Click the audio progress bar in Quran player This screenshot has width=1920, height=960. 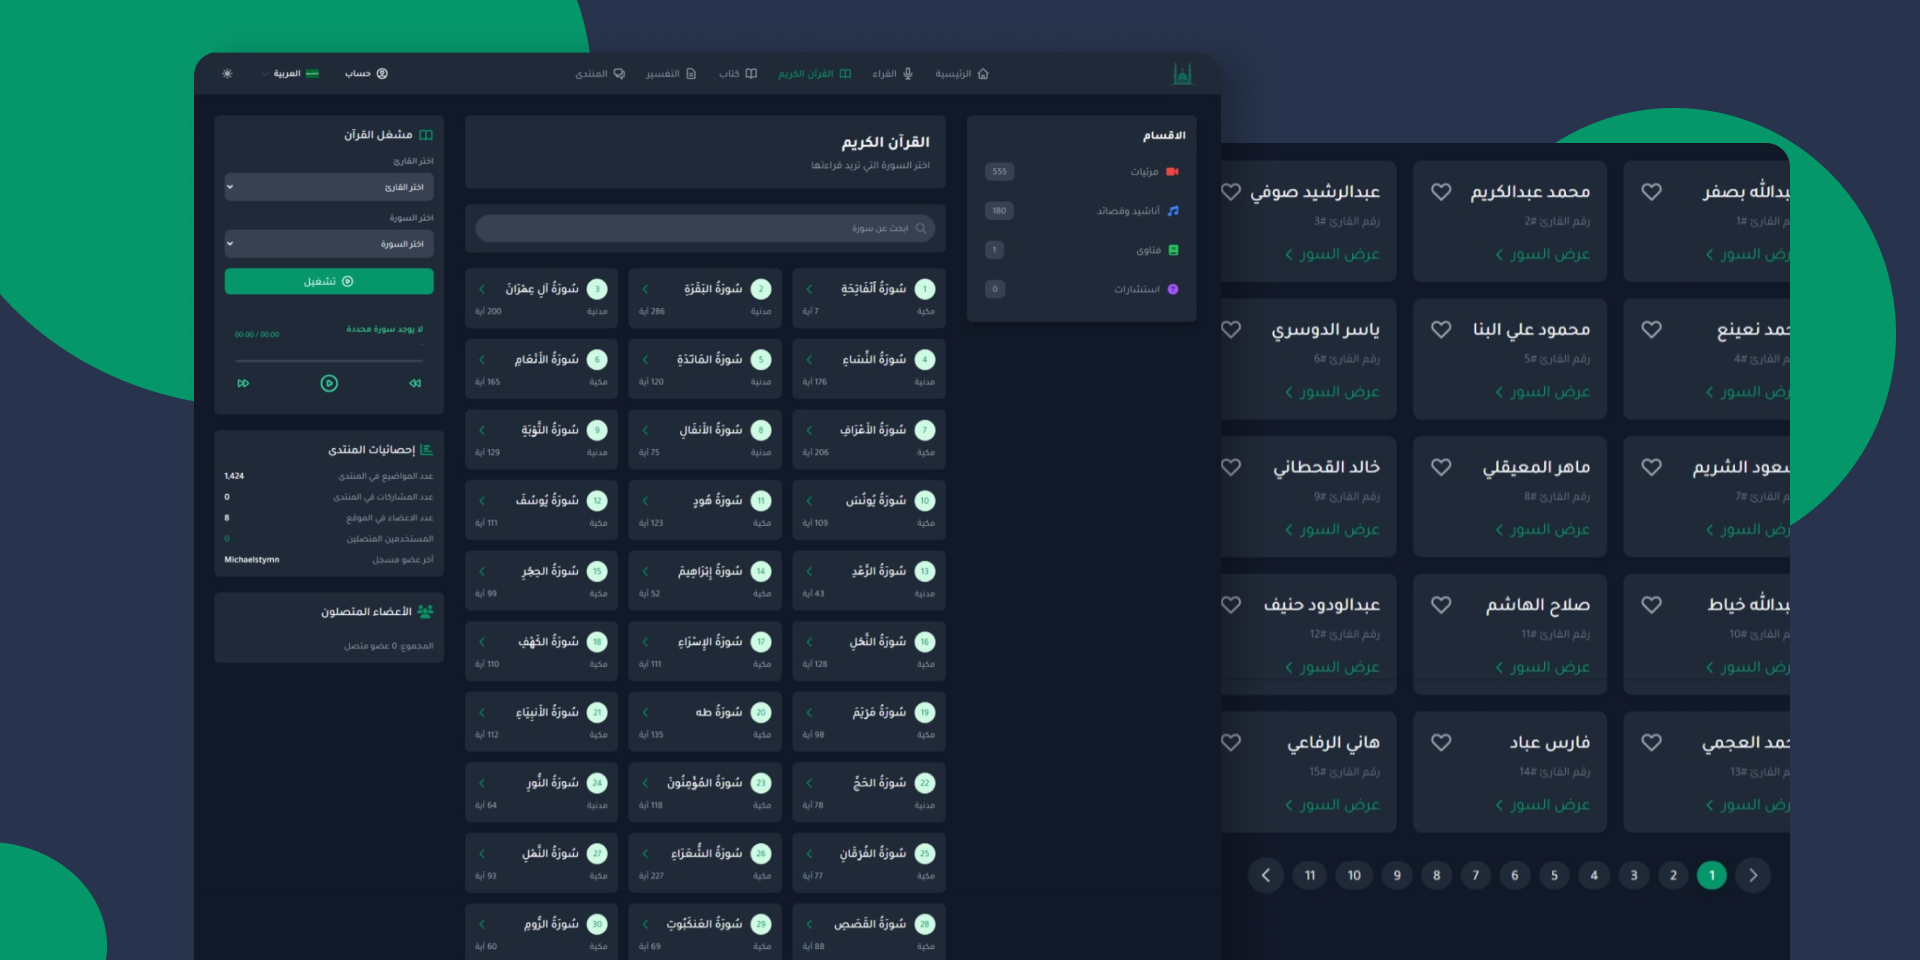pos(329,360)
